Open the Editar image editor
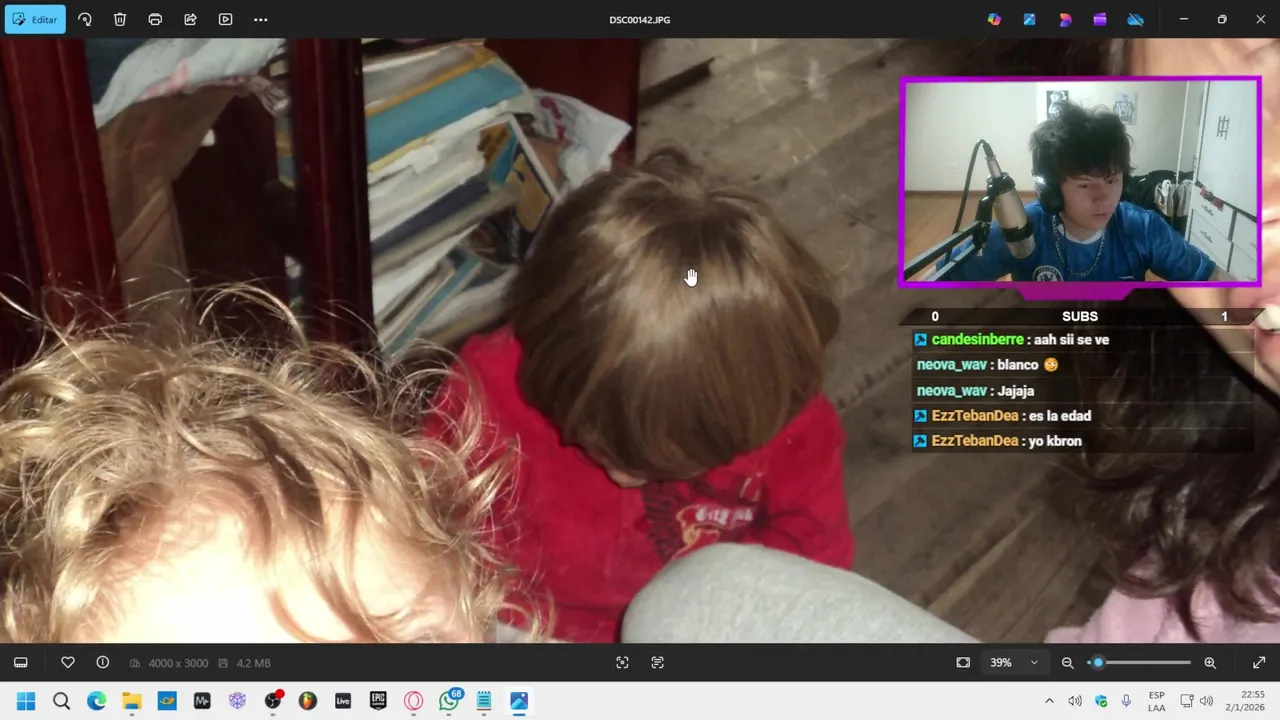 35,19
